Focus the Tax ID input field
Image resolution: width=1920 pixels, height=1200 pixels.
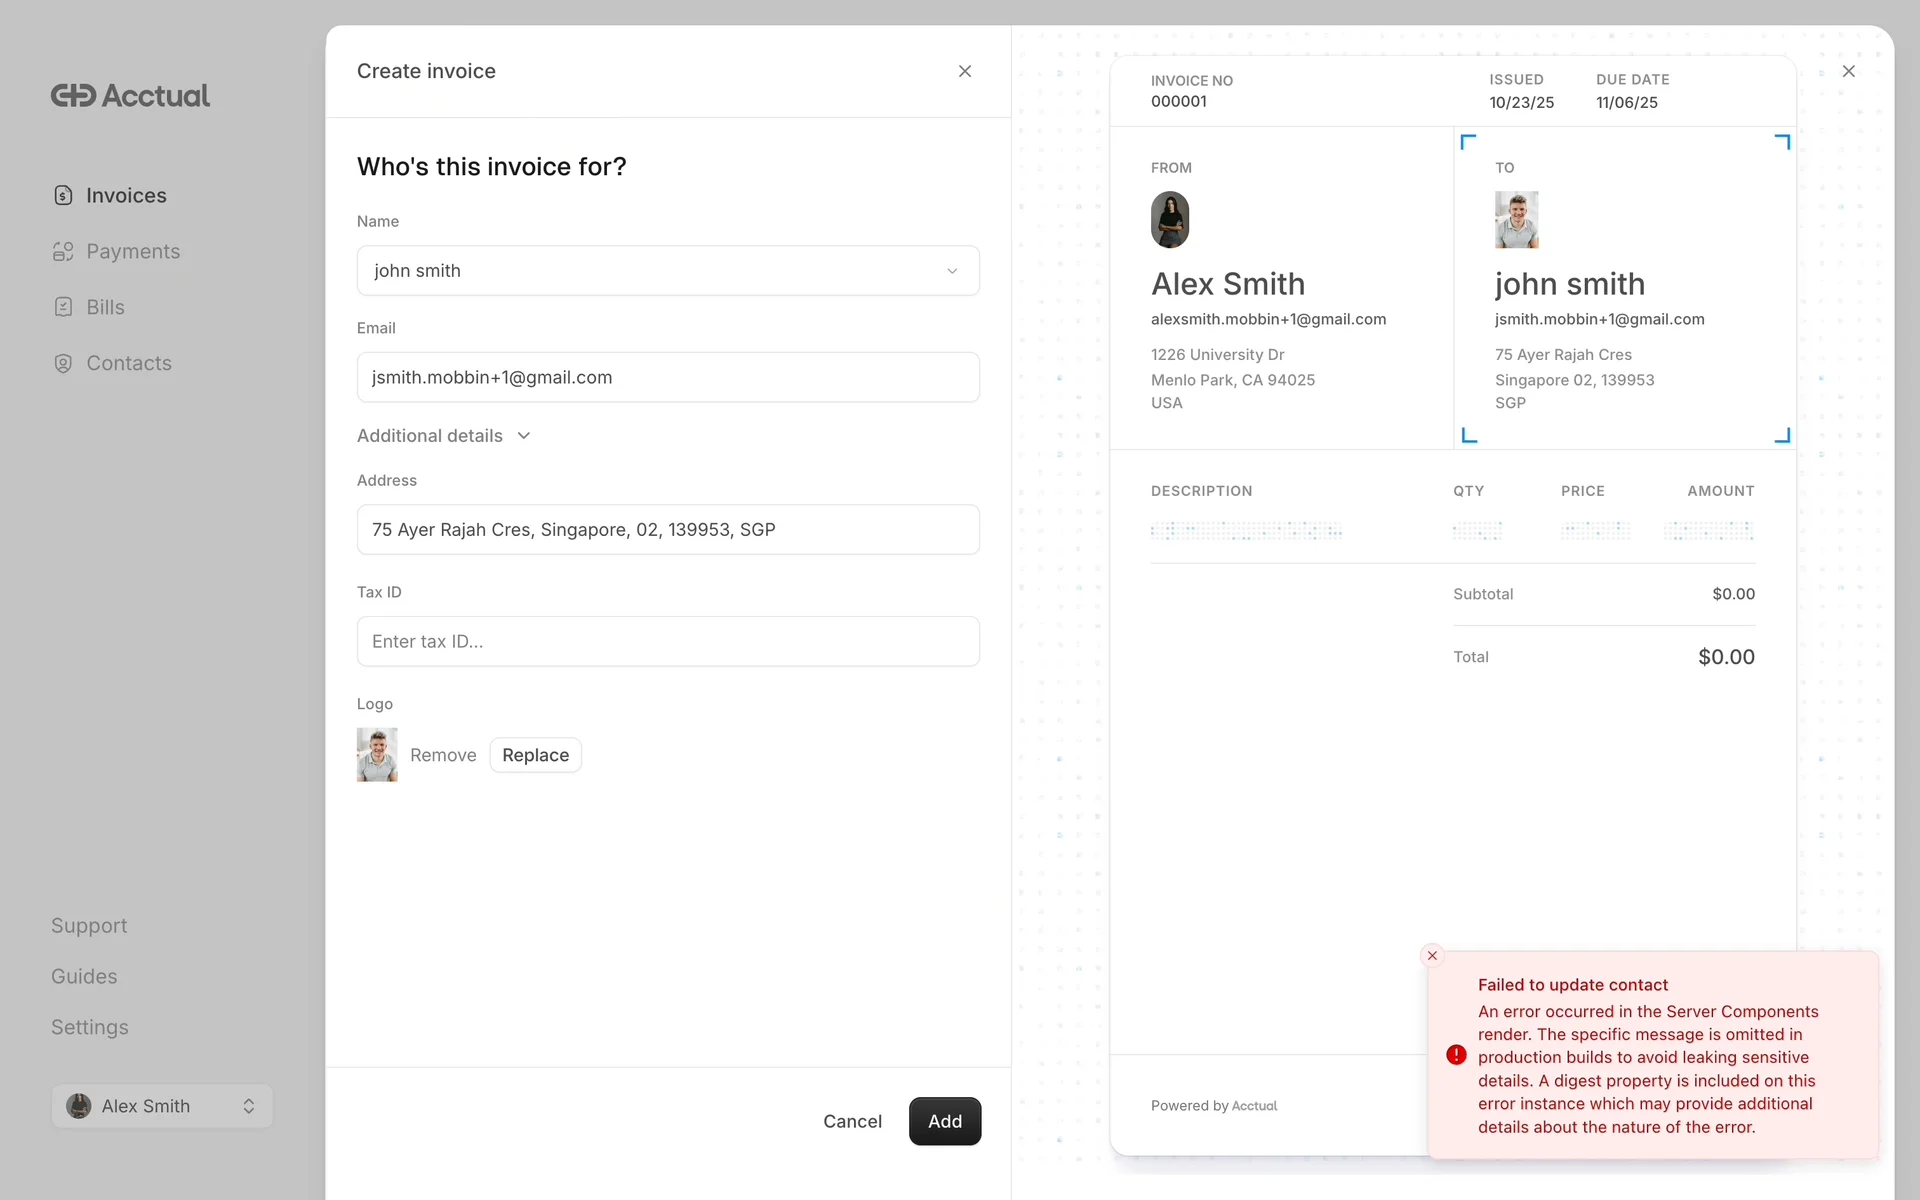point(667,641)
